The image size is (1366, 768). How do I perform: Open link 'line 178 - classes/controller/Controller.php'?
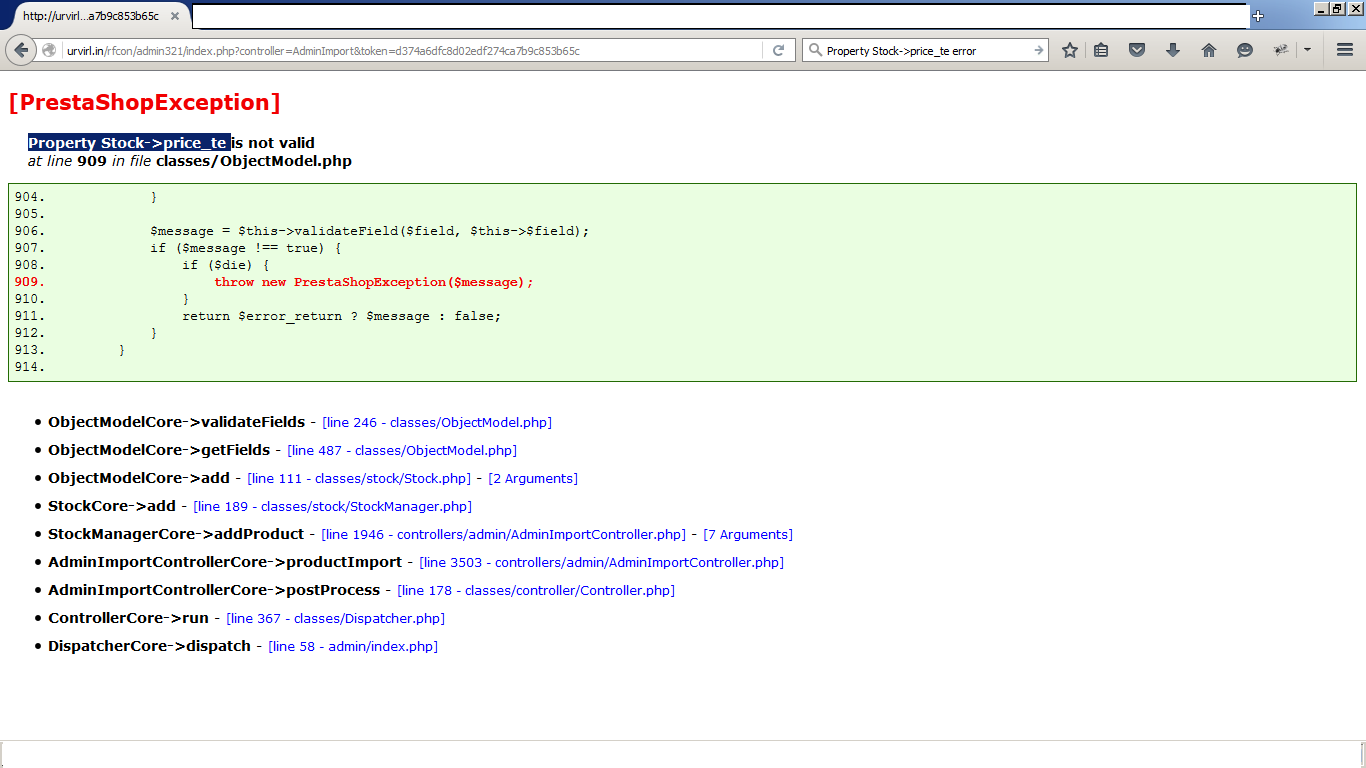[536, 591]
